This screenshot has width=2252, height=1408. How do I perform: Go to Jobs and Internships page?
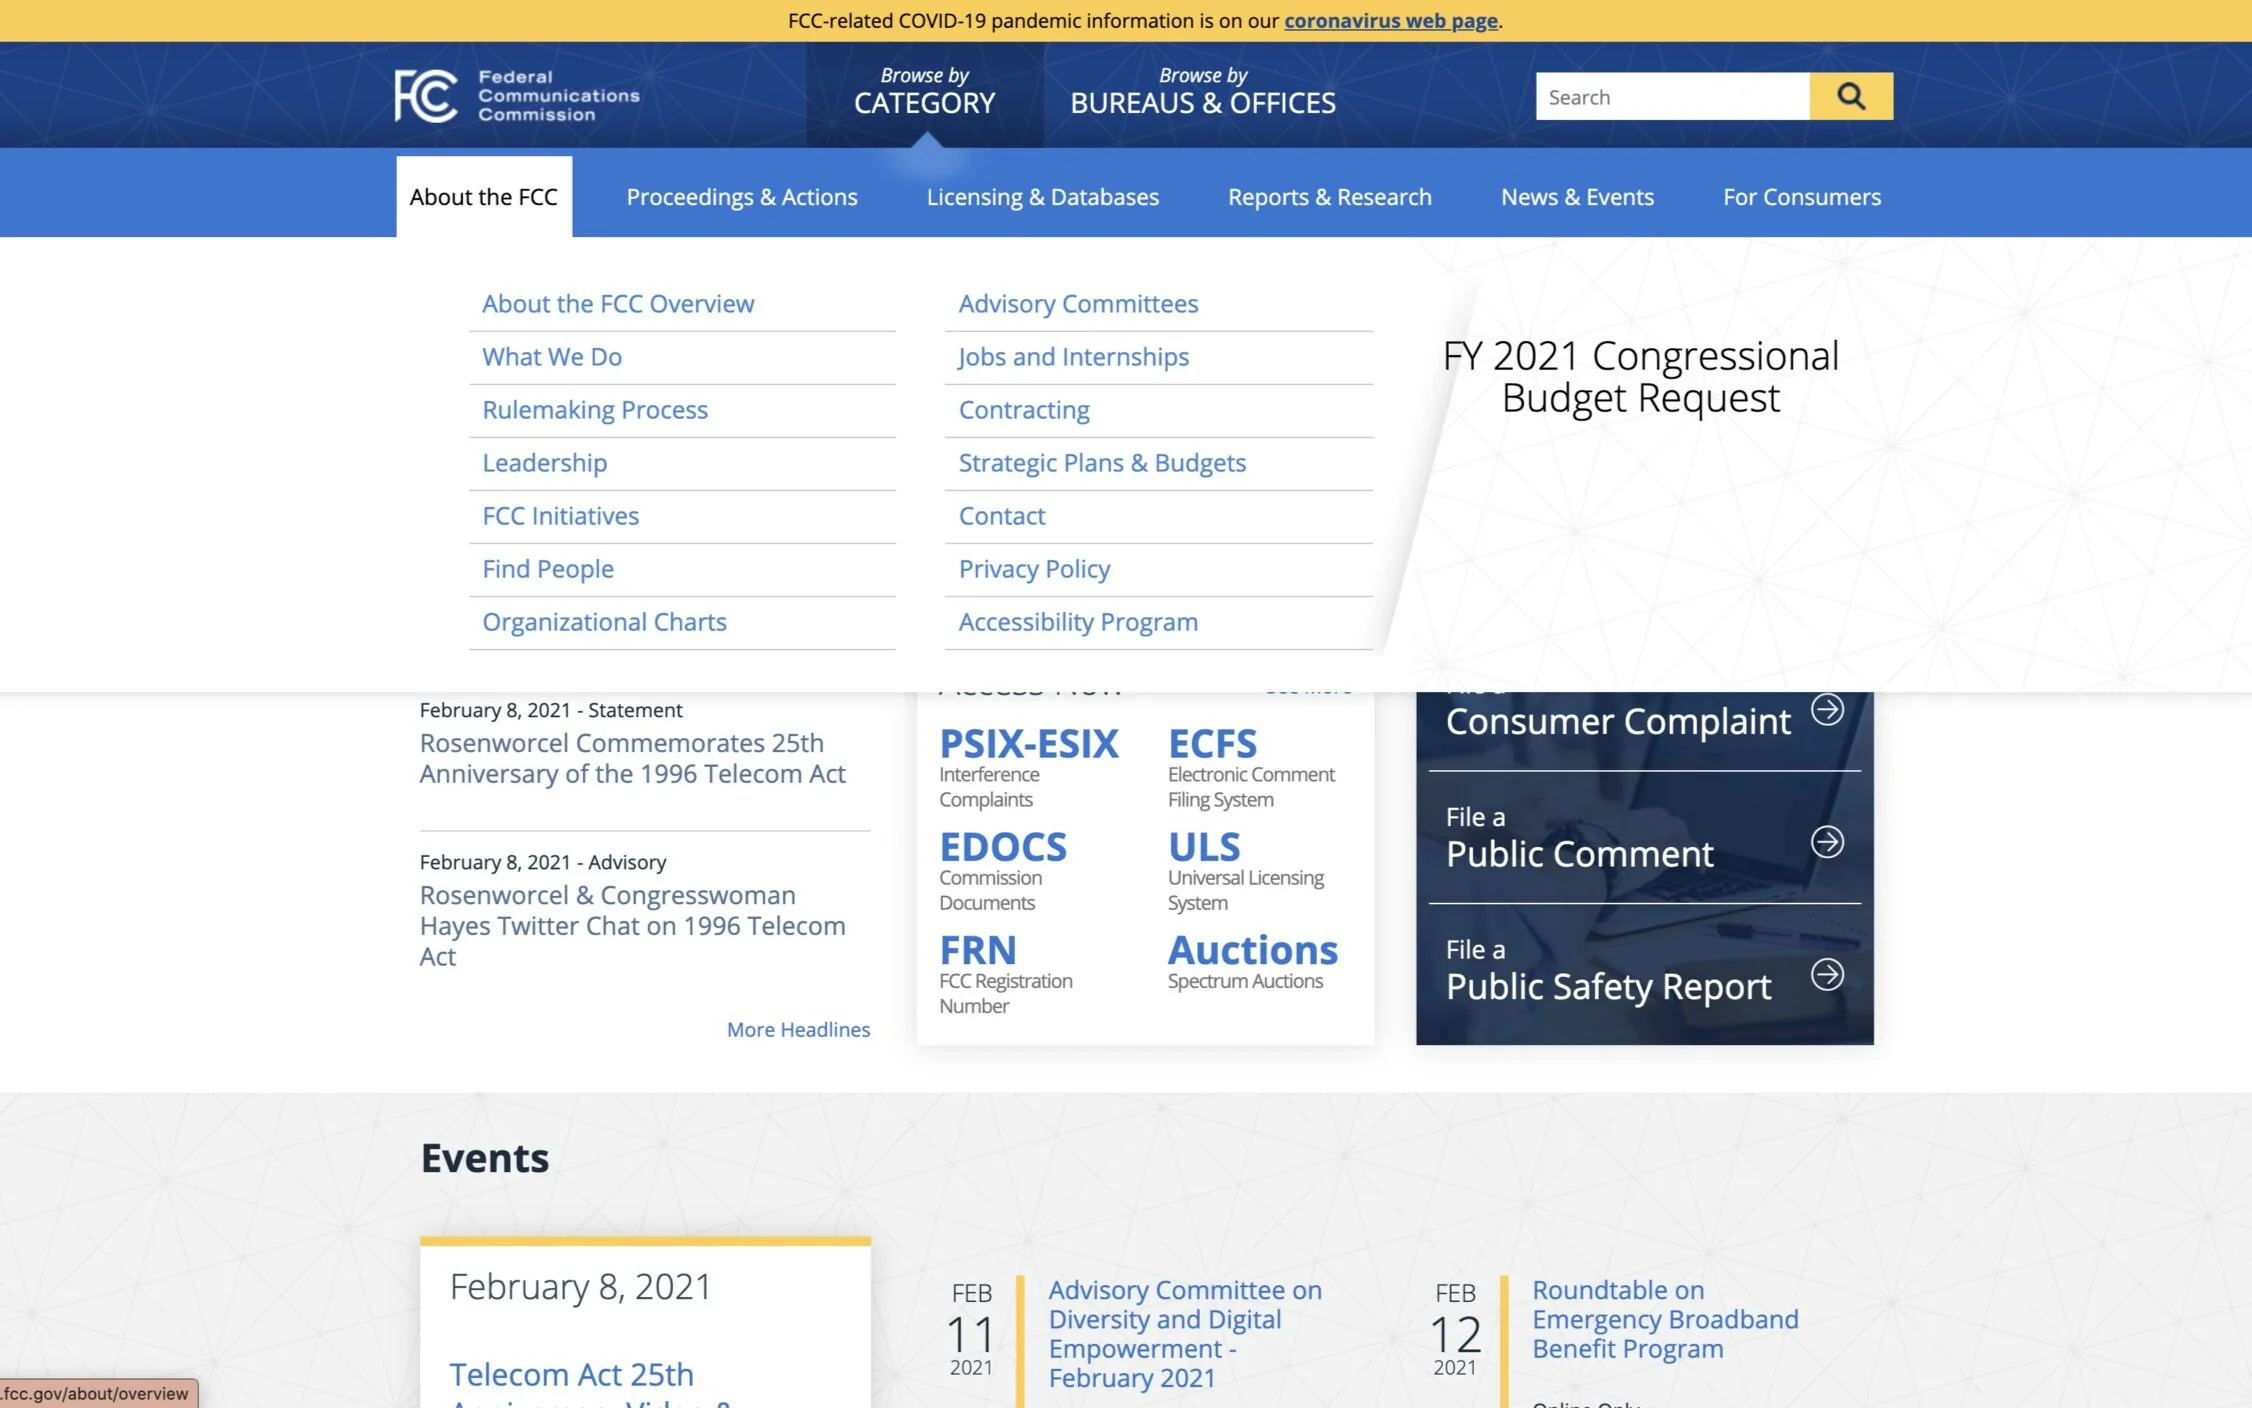(1073, 357)
